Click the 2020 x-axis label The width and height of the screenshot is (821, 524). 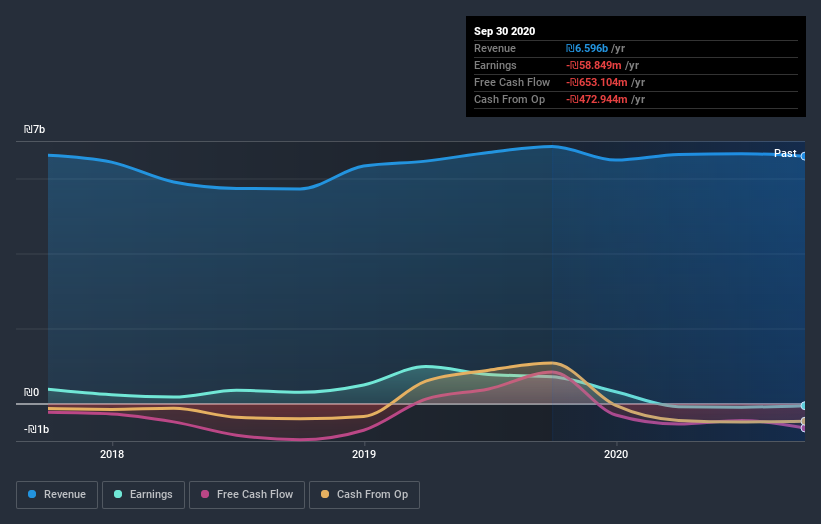(616, 454)
